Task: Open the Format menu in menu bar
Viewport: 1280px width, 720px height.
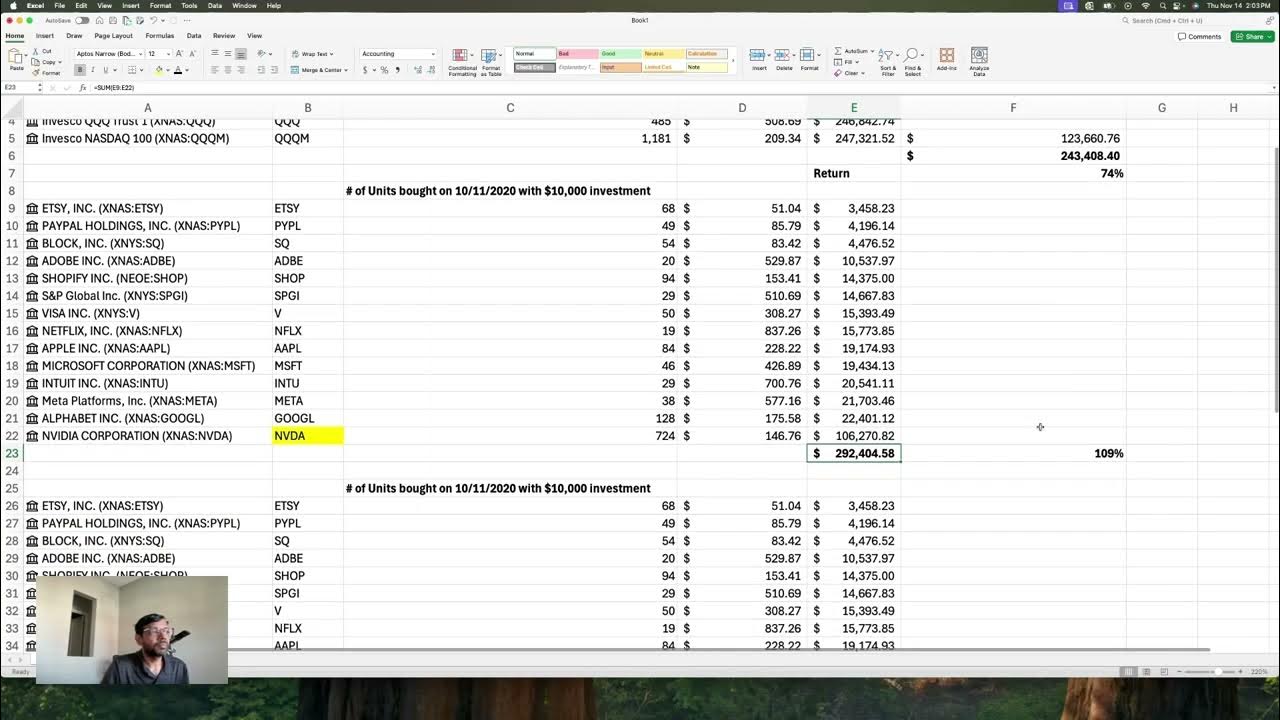Action: point(160,6)
